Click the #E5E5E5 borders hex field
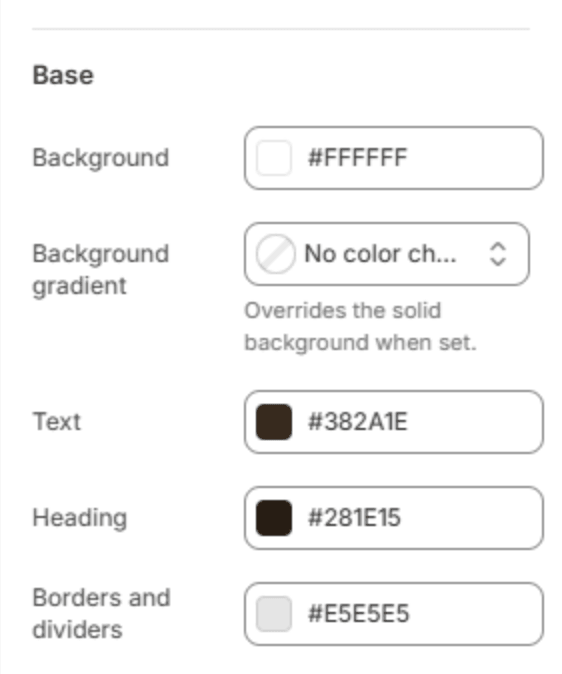This screenshot has height=674, width=562. pos(393,614)
